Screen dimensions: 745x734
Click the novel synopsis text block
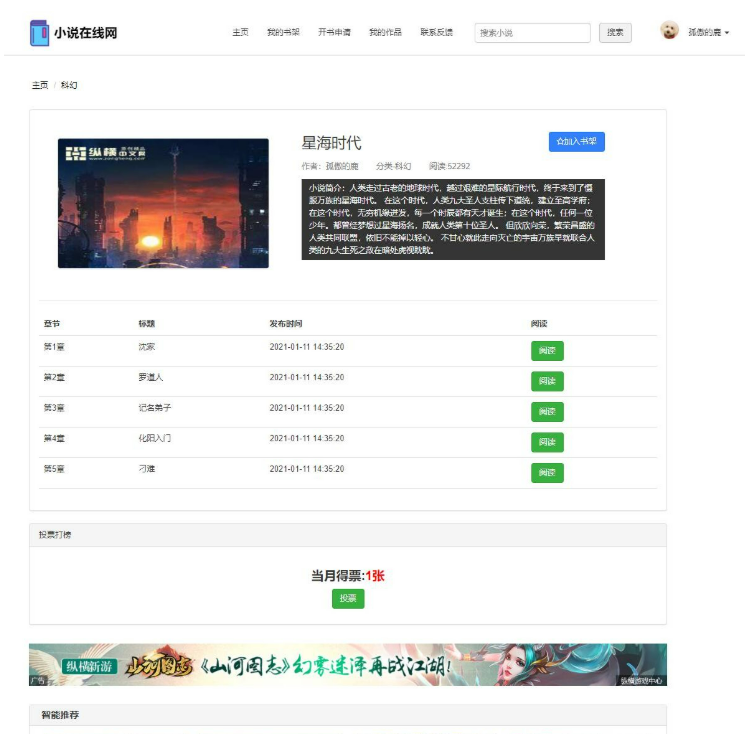pos(453,219)
